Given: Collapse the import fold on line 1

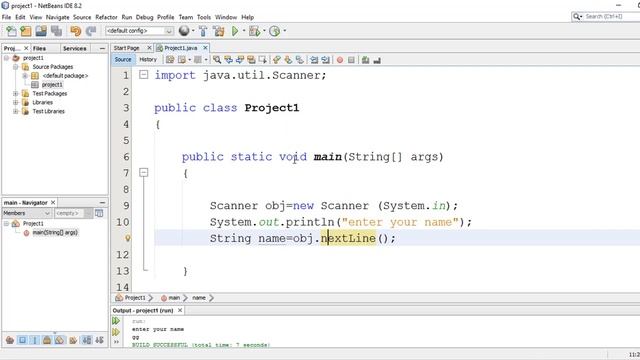Looking at the screenshot, I should pyautogui.click(x=144, y=75).
